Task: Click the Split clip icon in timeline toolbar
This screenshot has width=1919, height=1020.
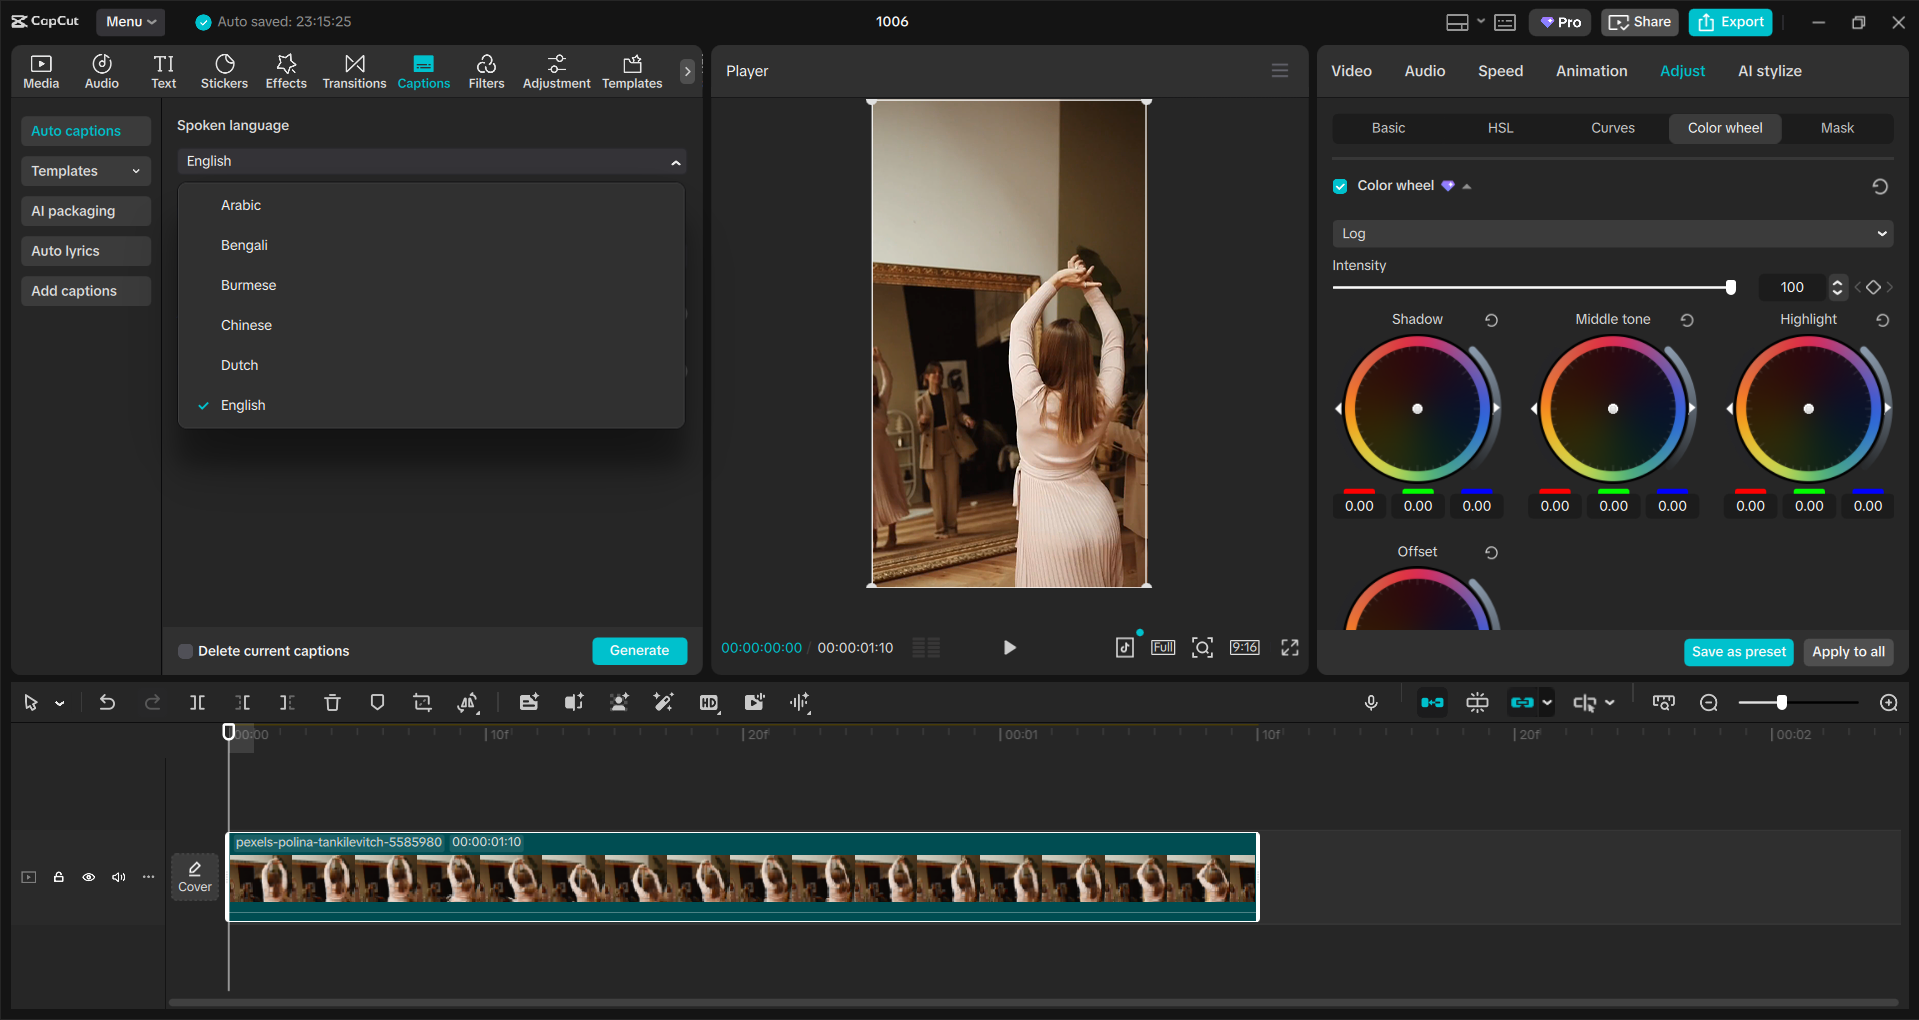Action: [x=197, y=702]
